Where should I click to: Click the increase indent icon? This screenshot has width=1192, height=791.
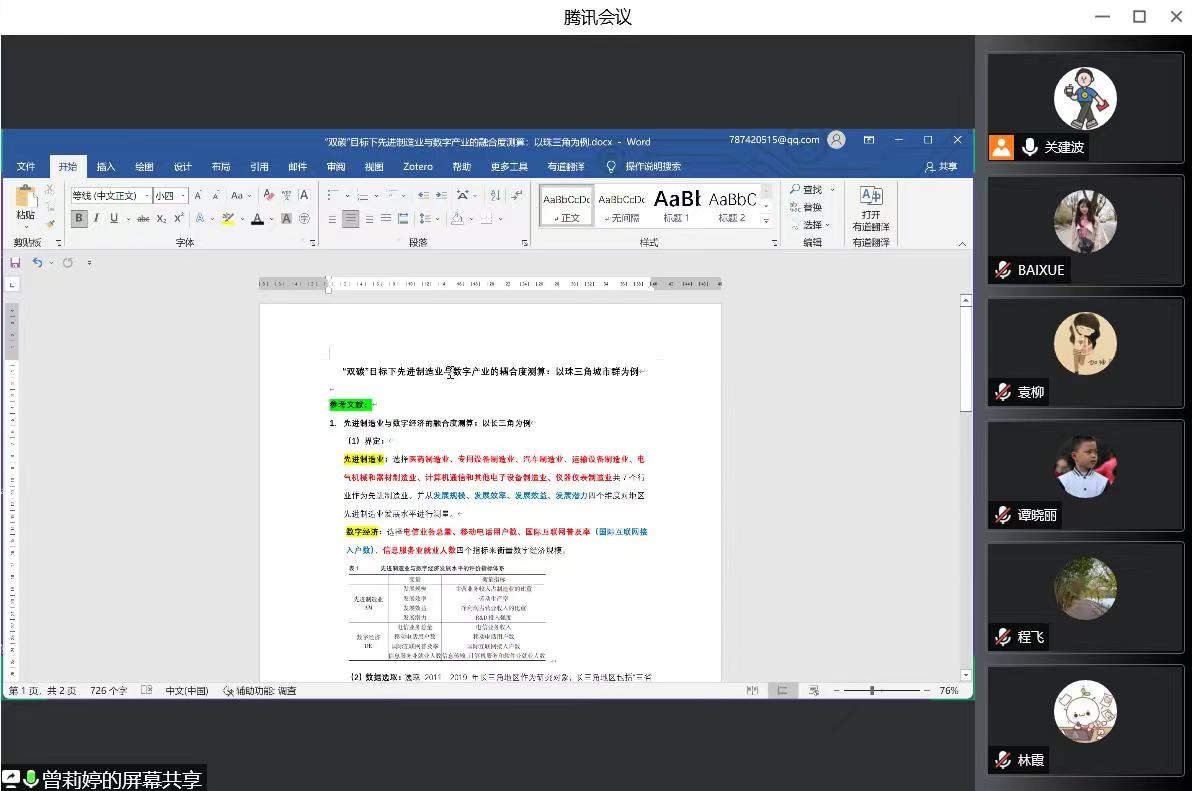(441, 196)
